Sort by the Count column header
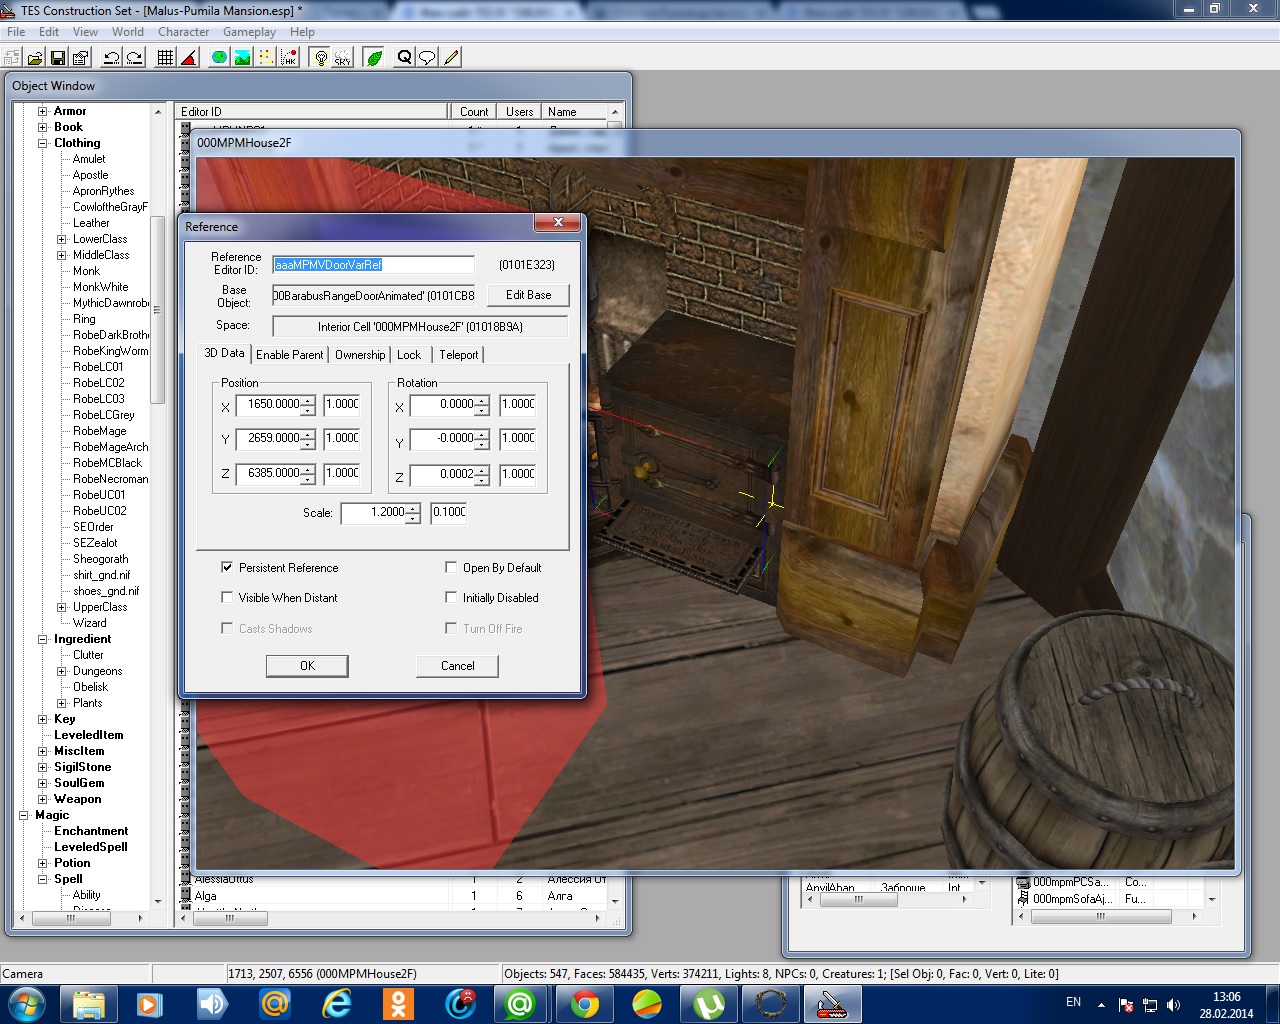 pyautogui.click(x=474, y=112)
